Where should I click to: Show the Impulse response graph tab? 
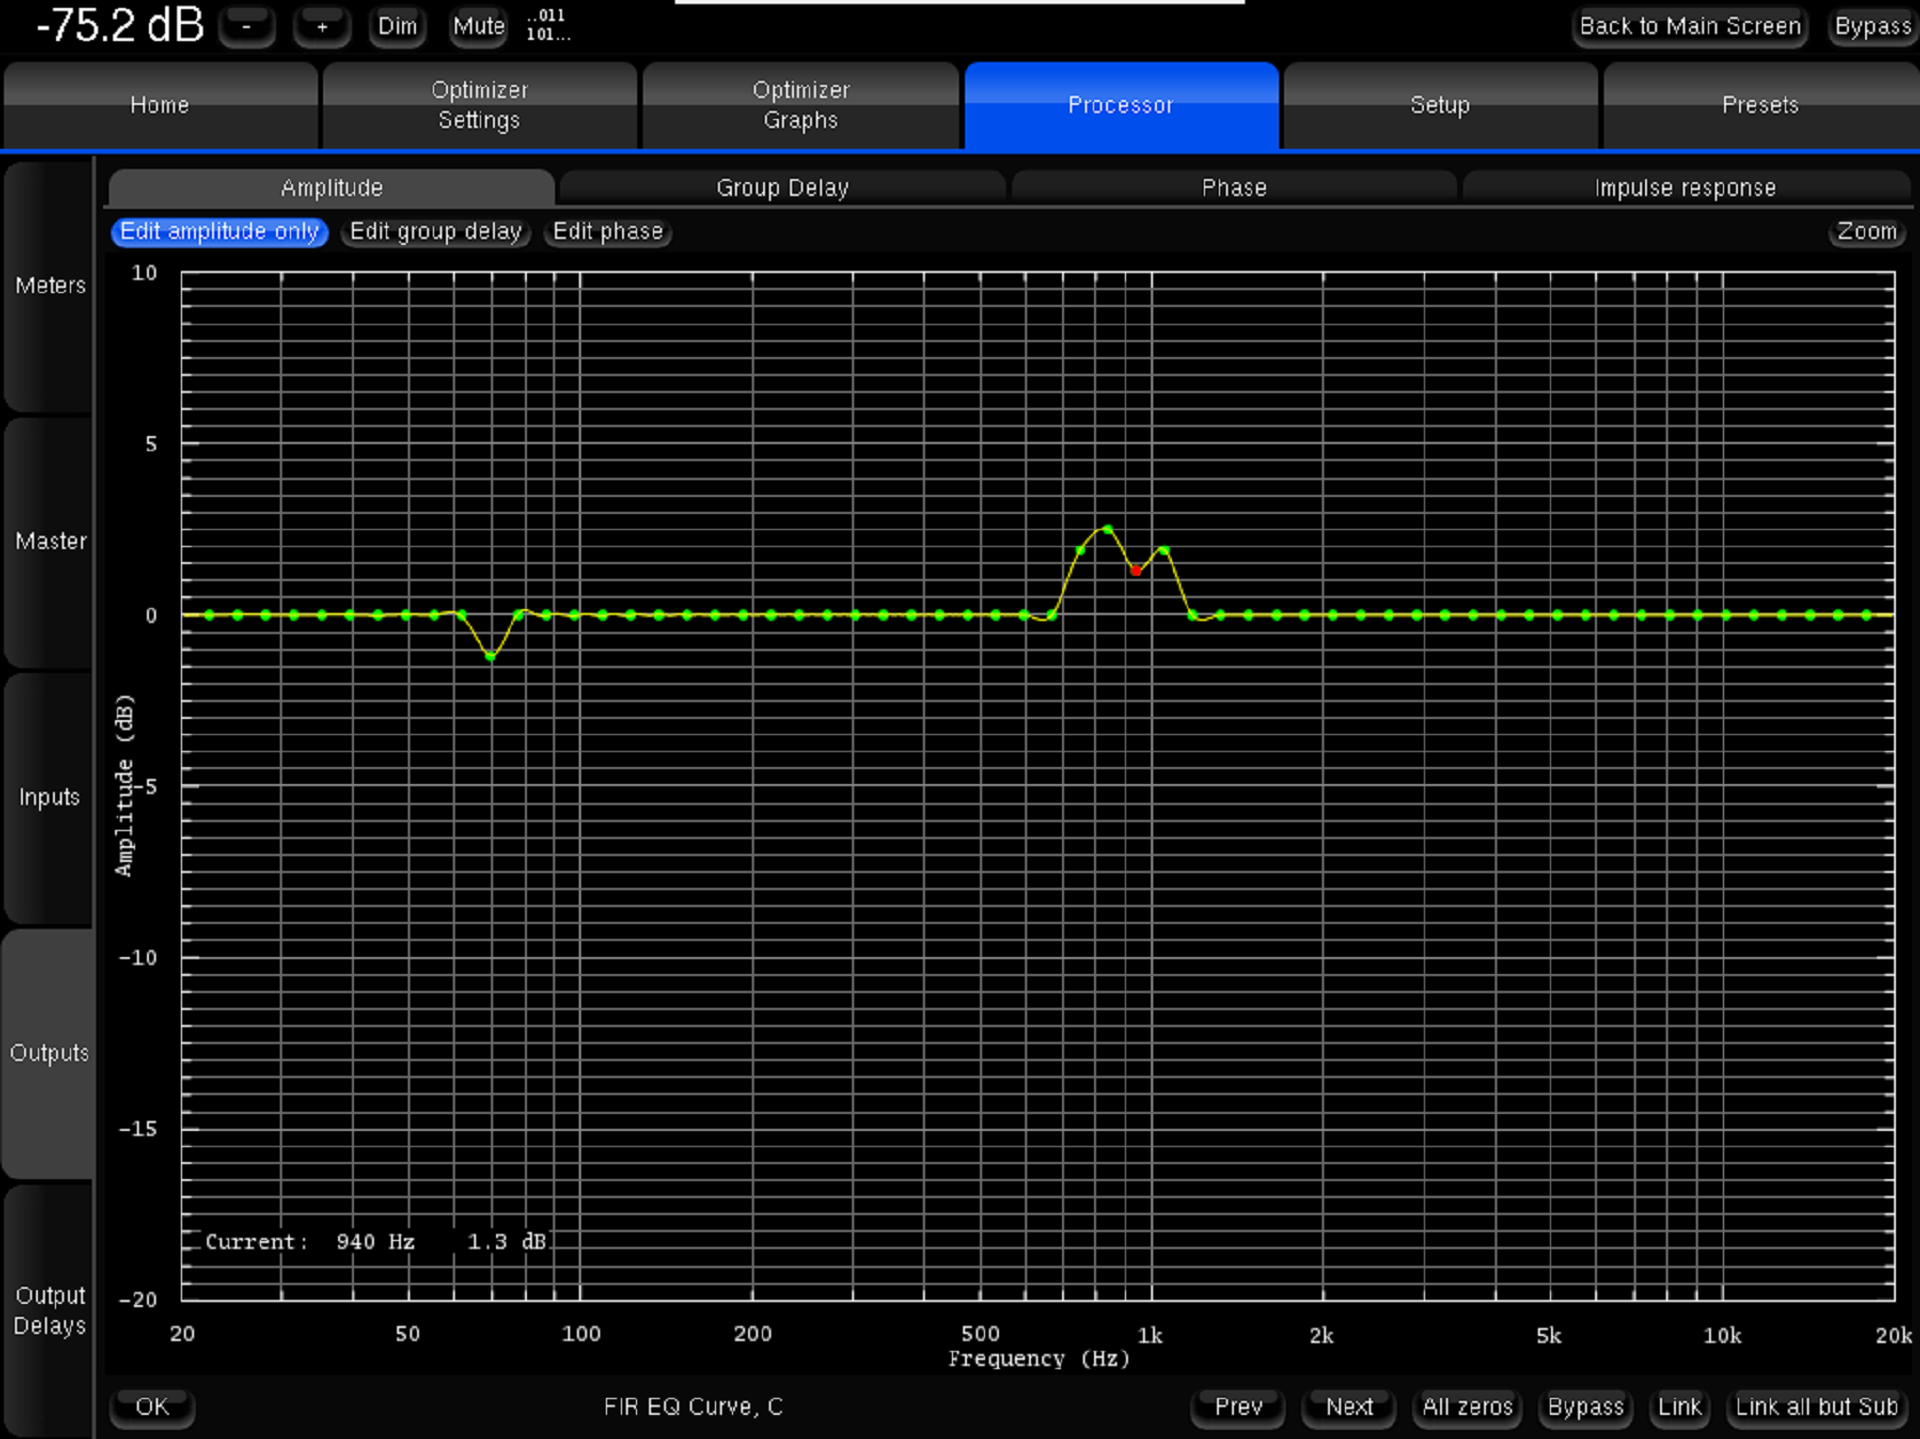[x=1685, y=188]
